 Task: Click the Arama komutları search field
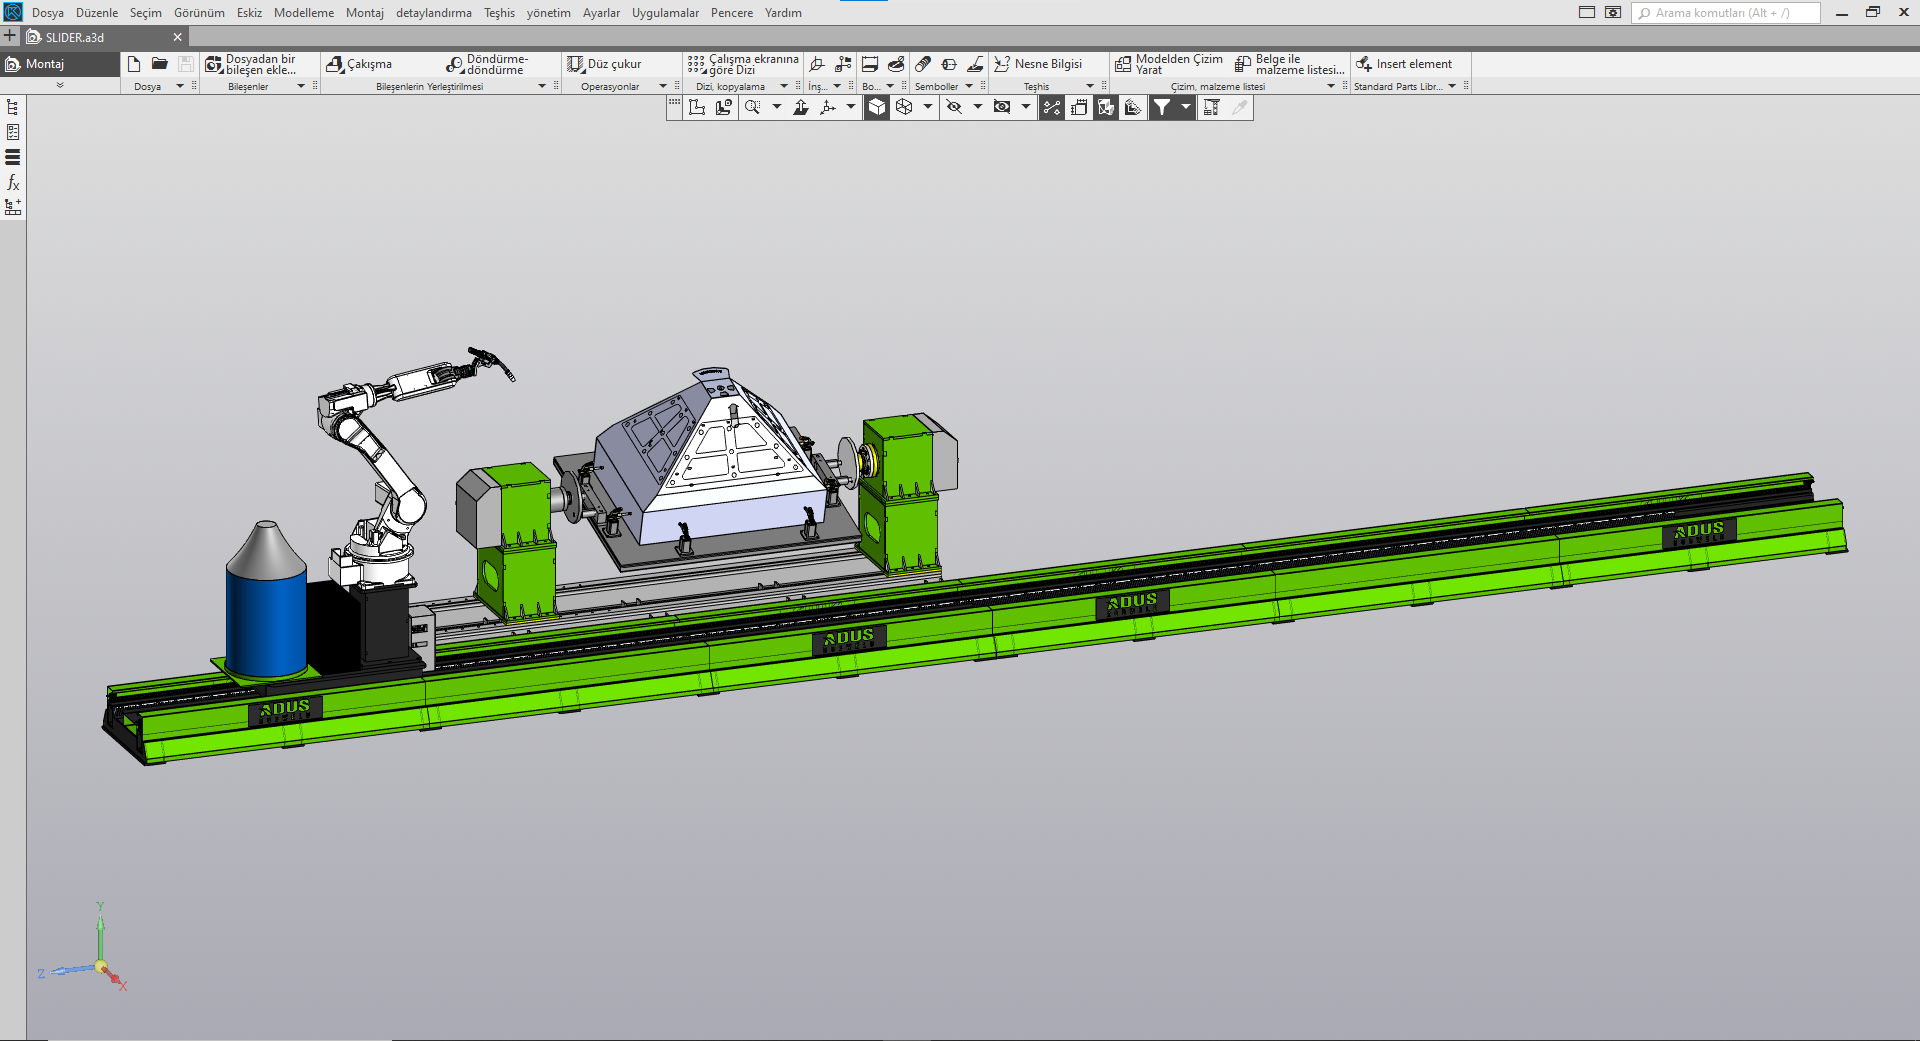point(1725,13)
